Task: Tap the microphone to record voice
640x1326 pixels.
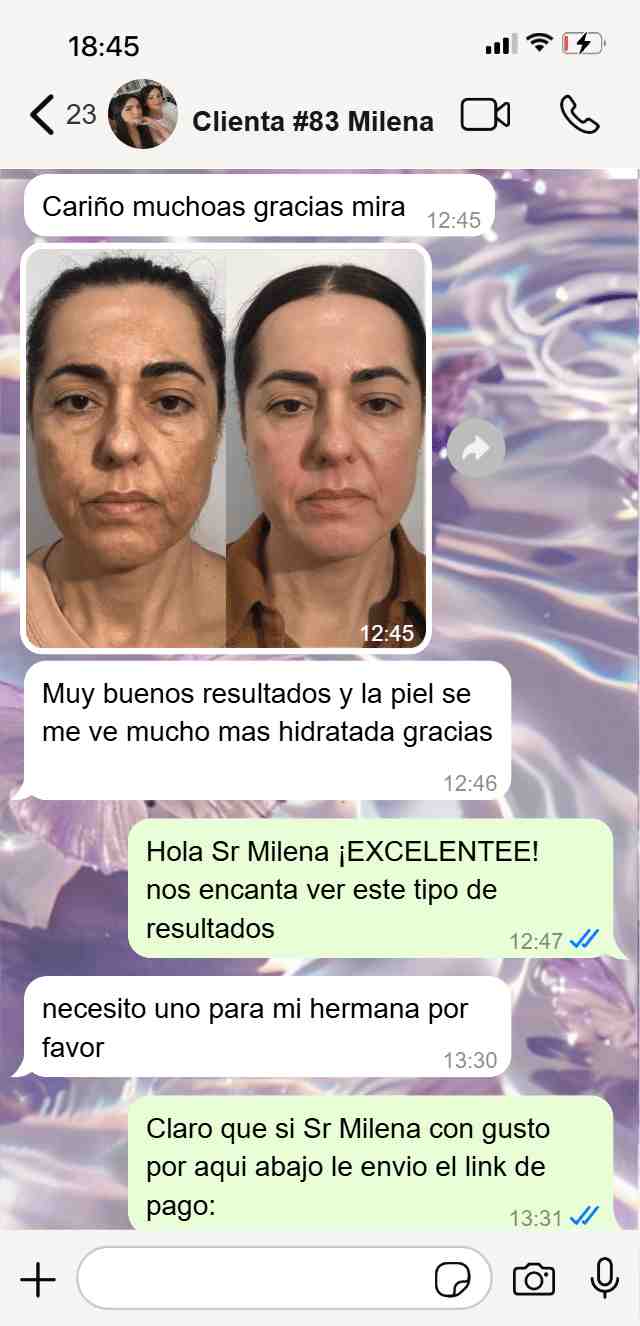Action: [604, 1278]
